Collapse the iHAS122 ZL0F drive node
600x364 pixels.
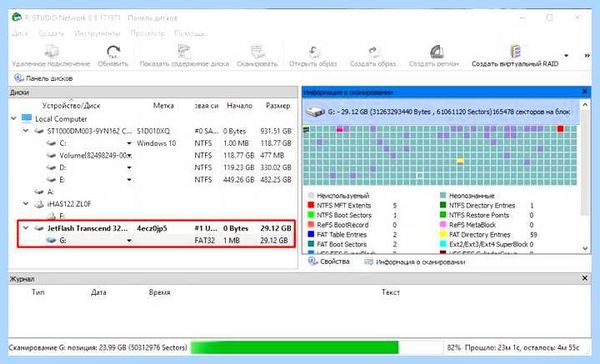pyautogui.click(x=26, y=204)
